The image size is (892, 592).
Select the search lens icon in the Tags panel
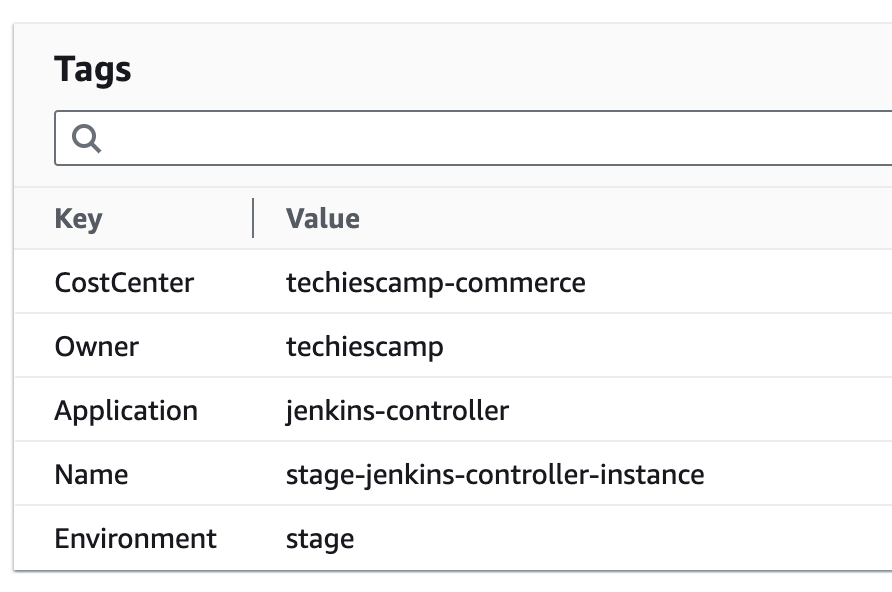86,138
